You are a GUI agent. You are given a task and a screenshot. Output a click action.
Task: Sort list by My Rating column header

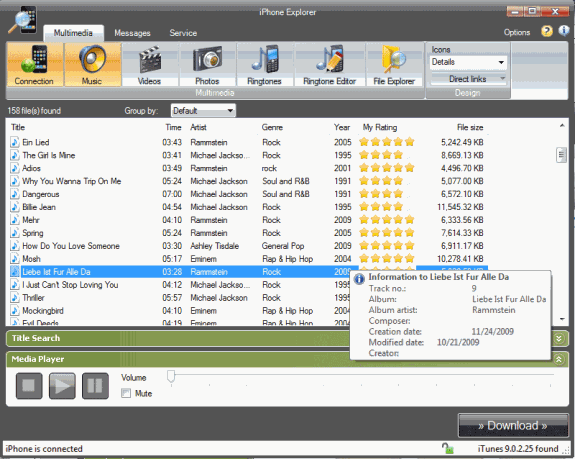point(380,127)
